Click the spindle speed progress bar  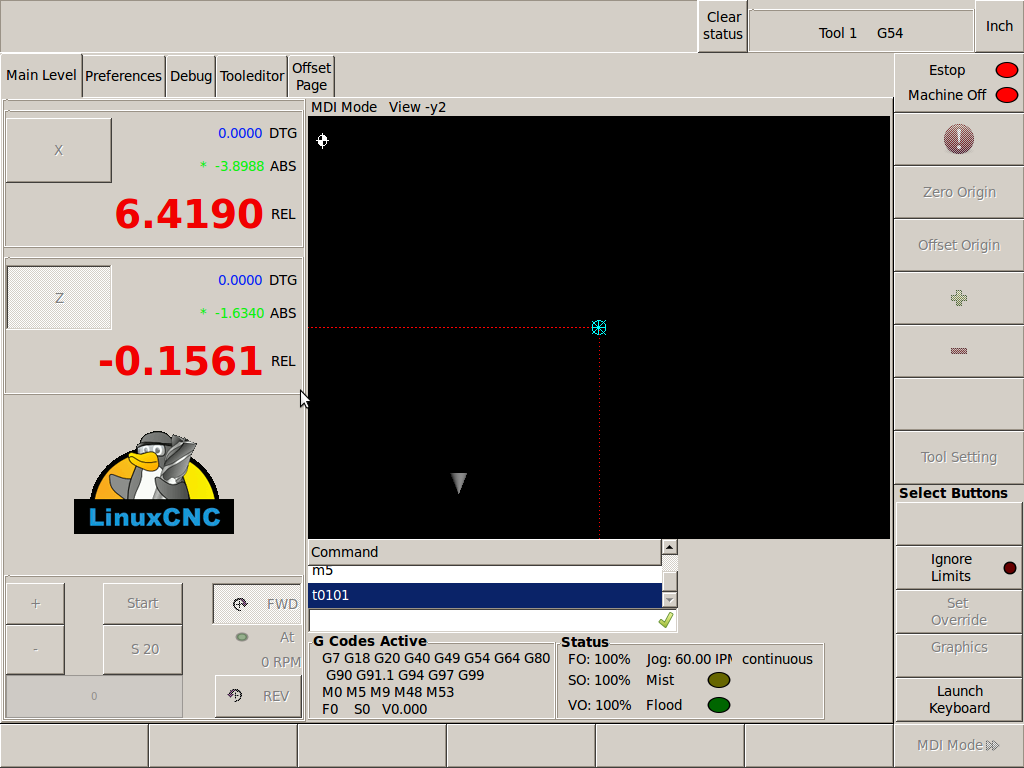click(x=94, y=696)
